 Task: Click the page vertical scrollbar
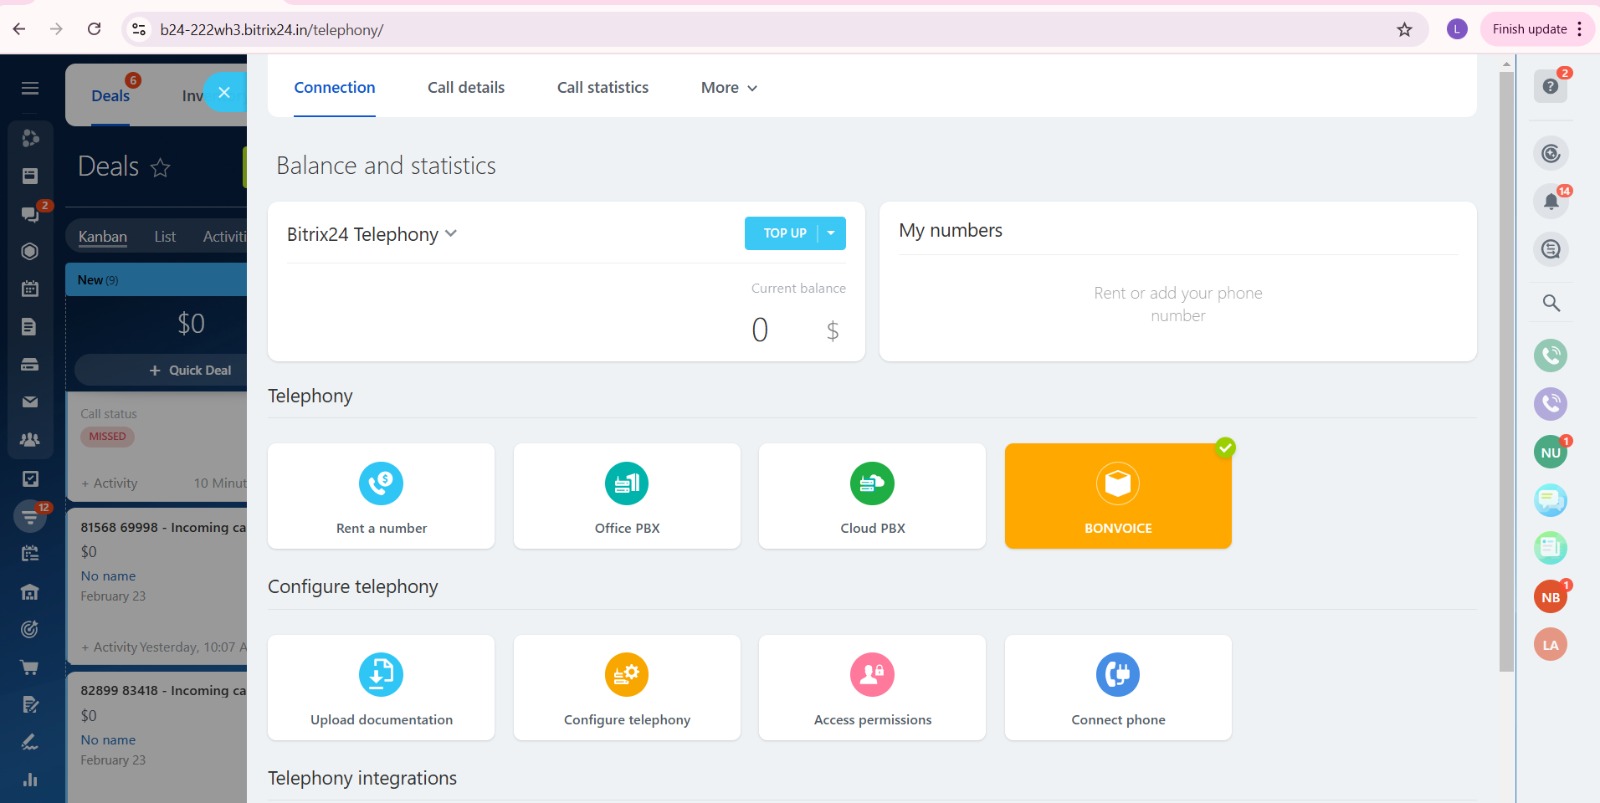pyautogui.click(x=1507, y=370)
